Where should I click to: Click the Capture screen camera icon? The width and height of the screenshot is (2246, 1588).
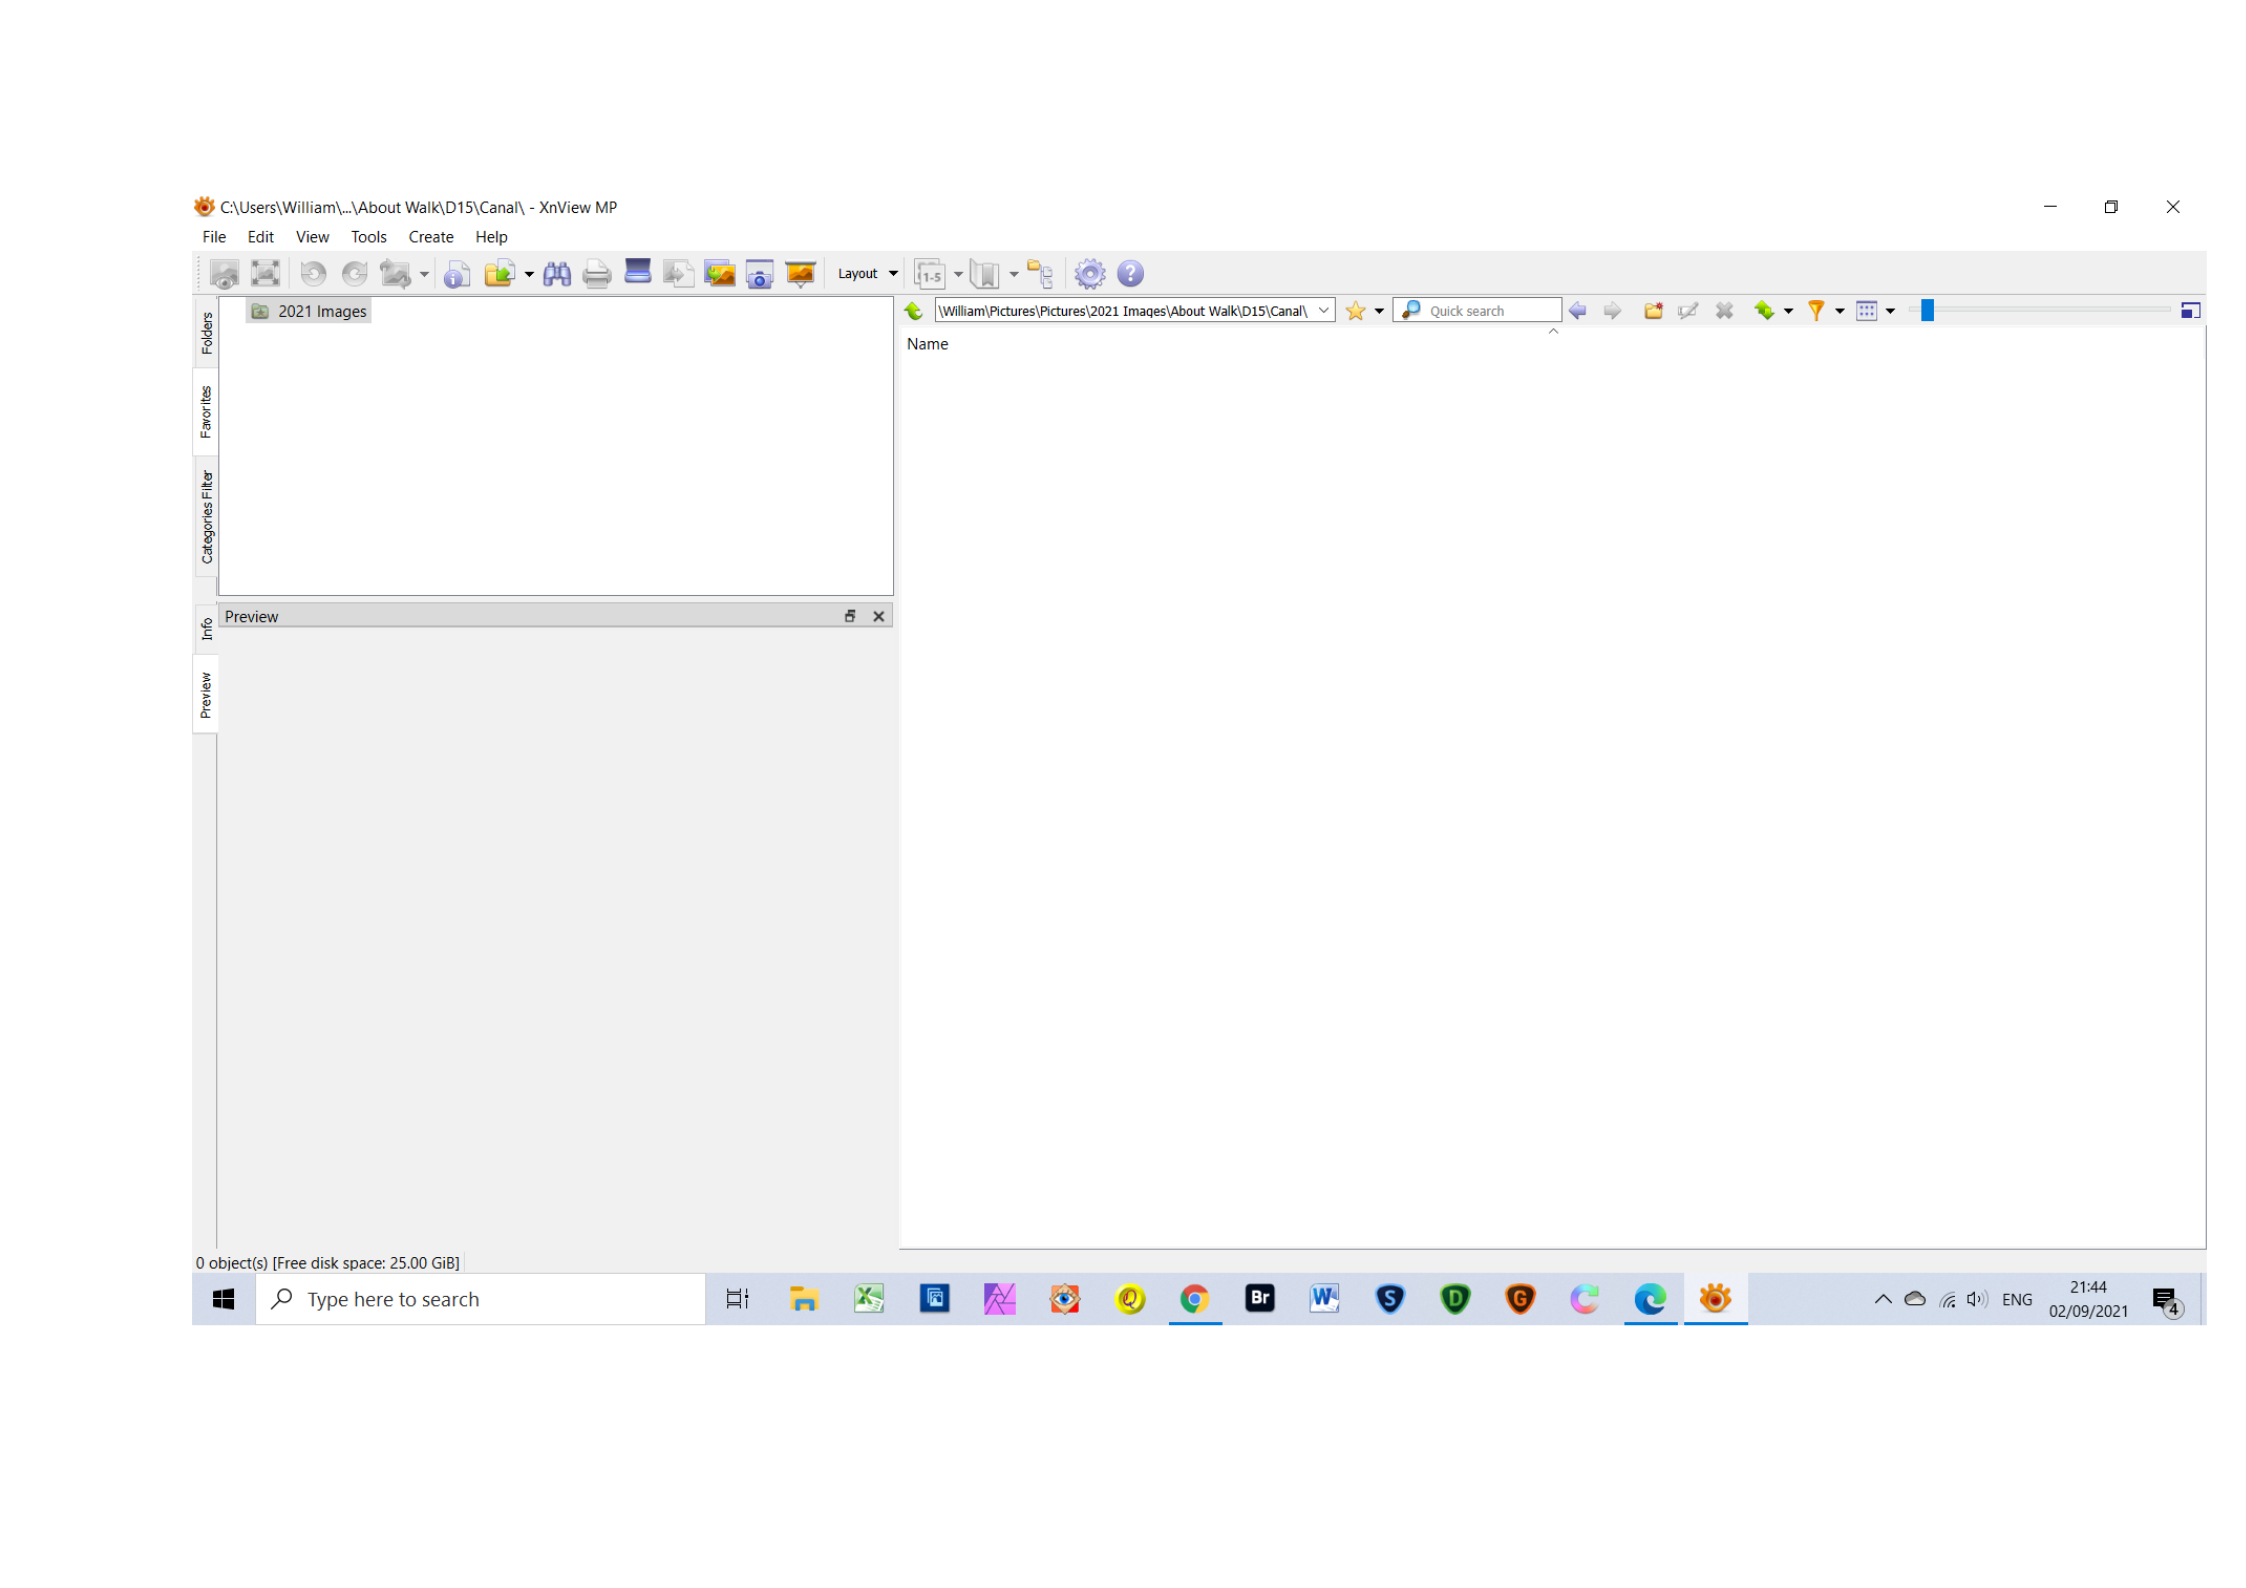[760, 274]
